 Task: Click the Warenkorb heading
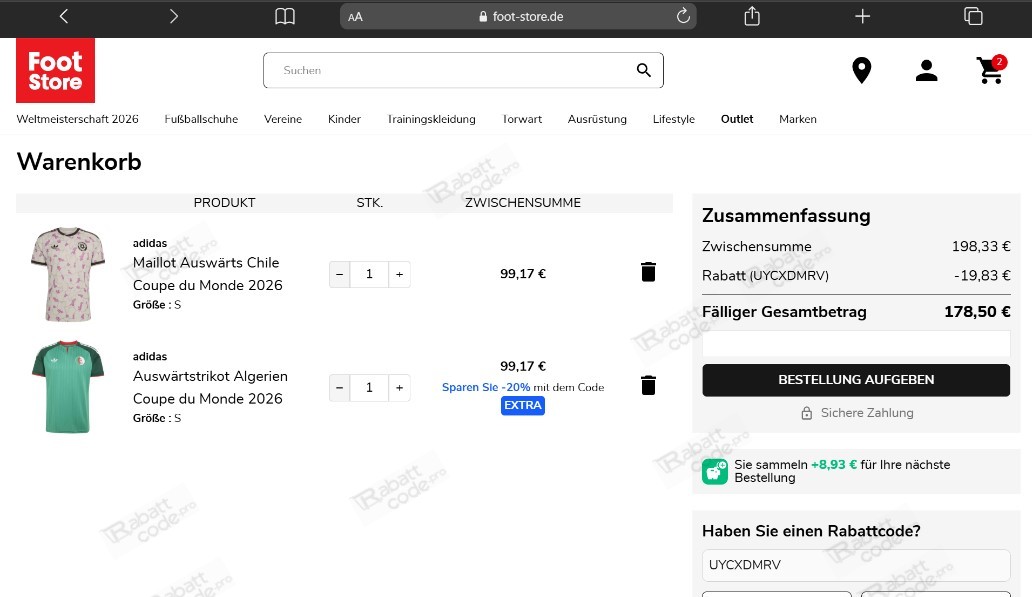79,162
